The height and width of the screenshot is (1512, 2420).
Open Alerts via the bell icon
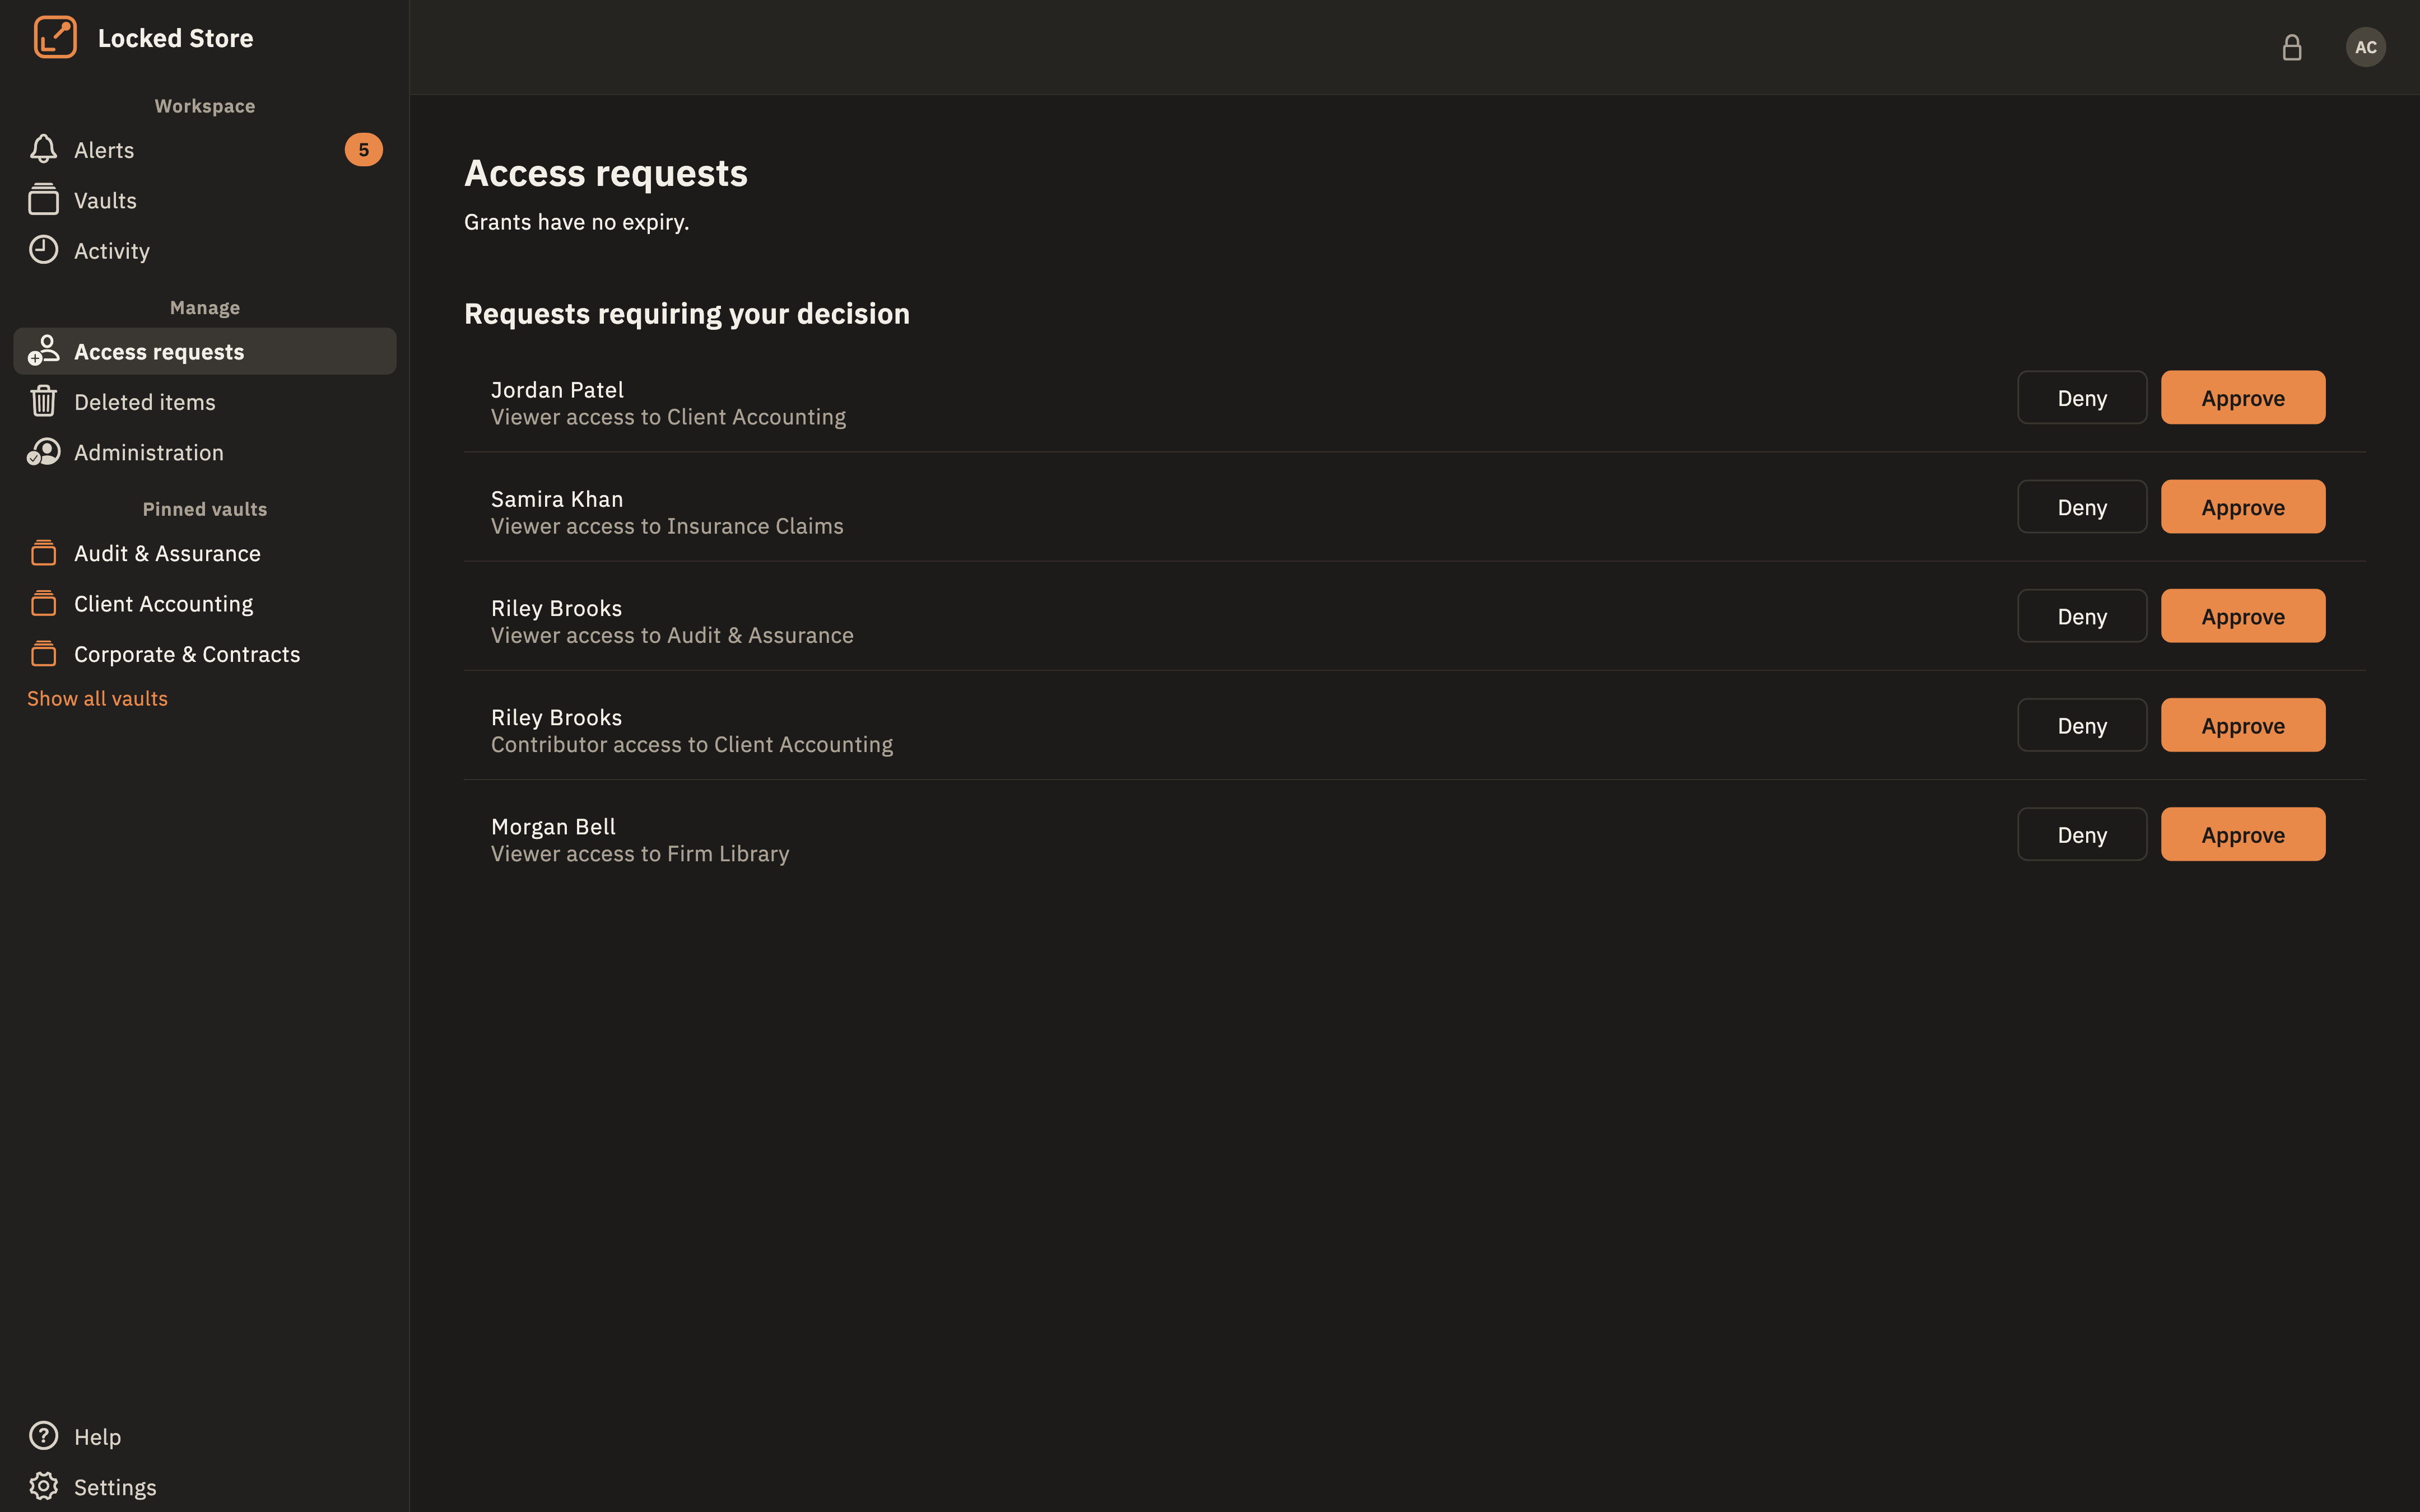[43, 149]
